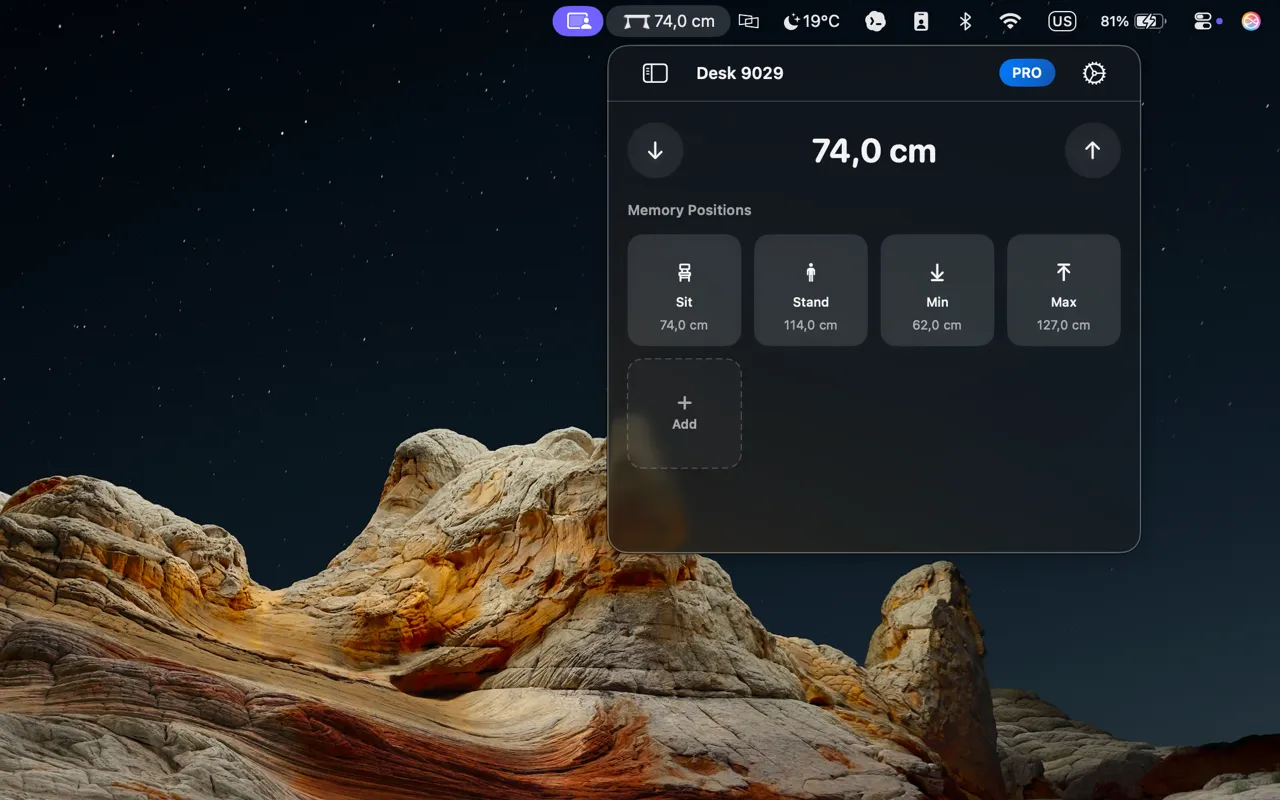Image resolution: width=1280 pixels, height=800 pixels.
Task: Open Control Center
Action: click(1203, 21)
